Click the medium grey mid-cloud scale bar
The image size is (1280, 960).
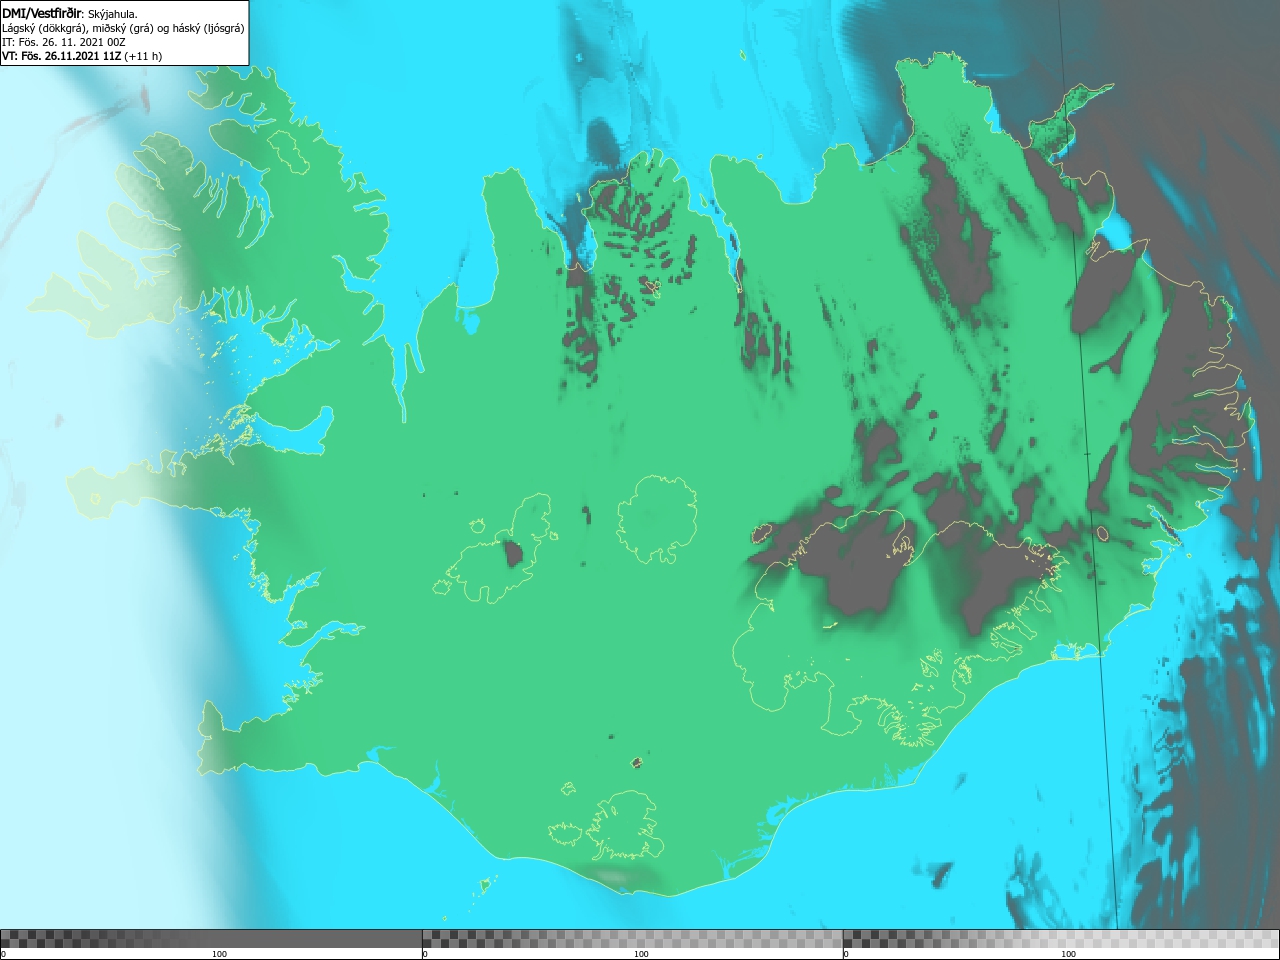[632, 939]
